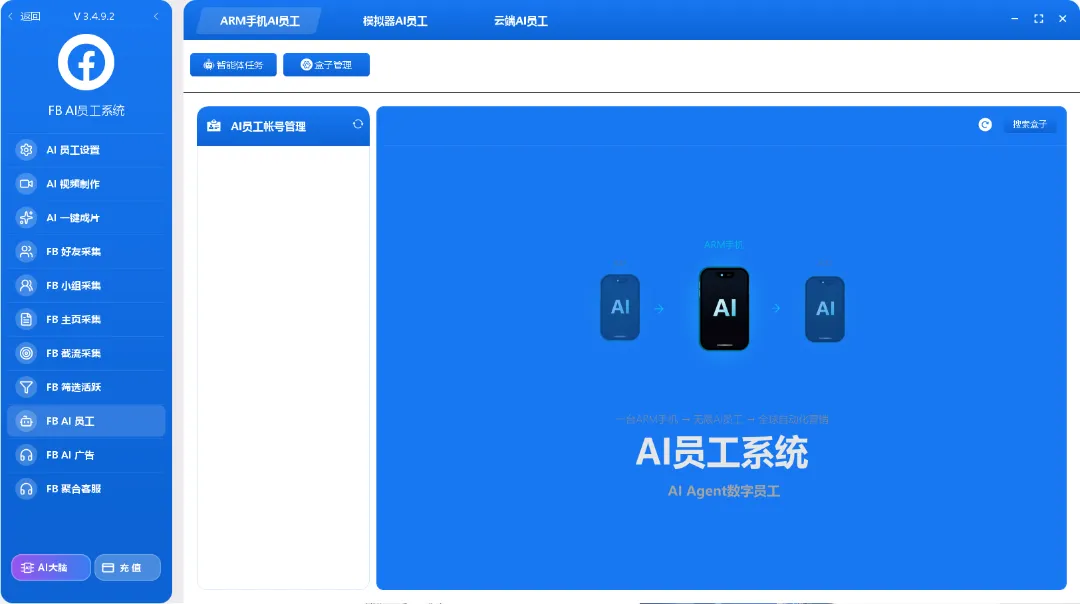Click the FB AI员工系统 logo

[85, 61]
